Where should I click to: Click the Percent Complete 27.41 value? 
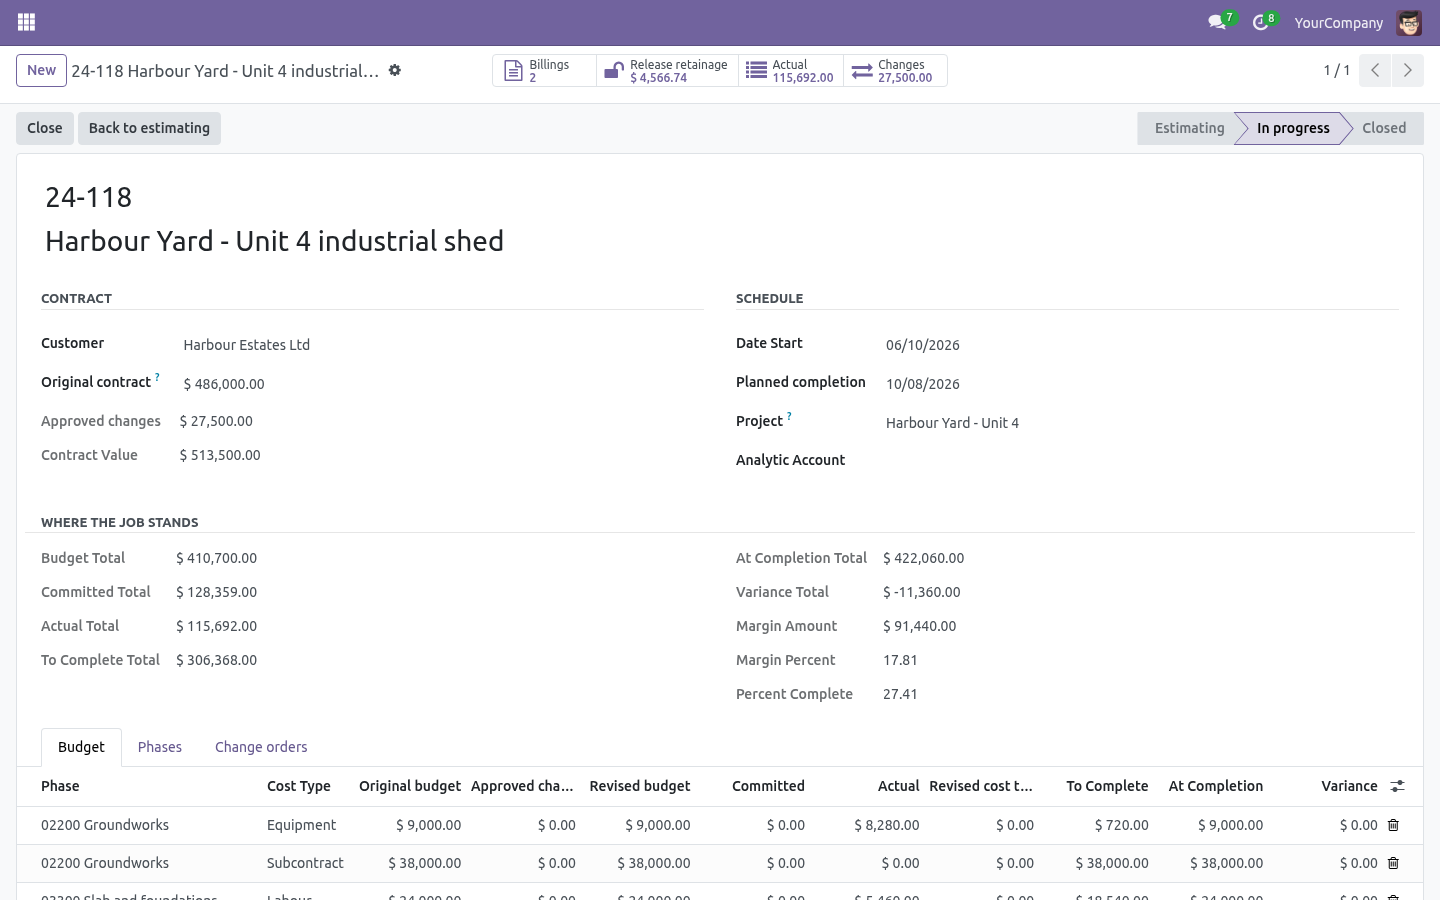coord(900,694)
